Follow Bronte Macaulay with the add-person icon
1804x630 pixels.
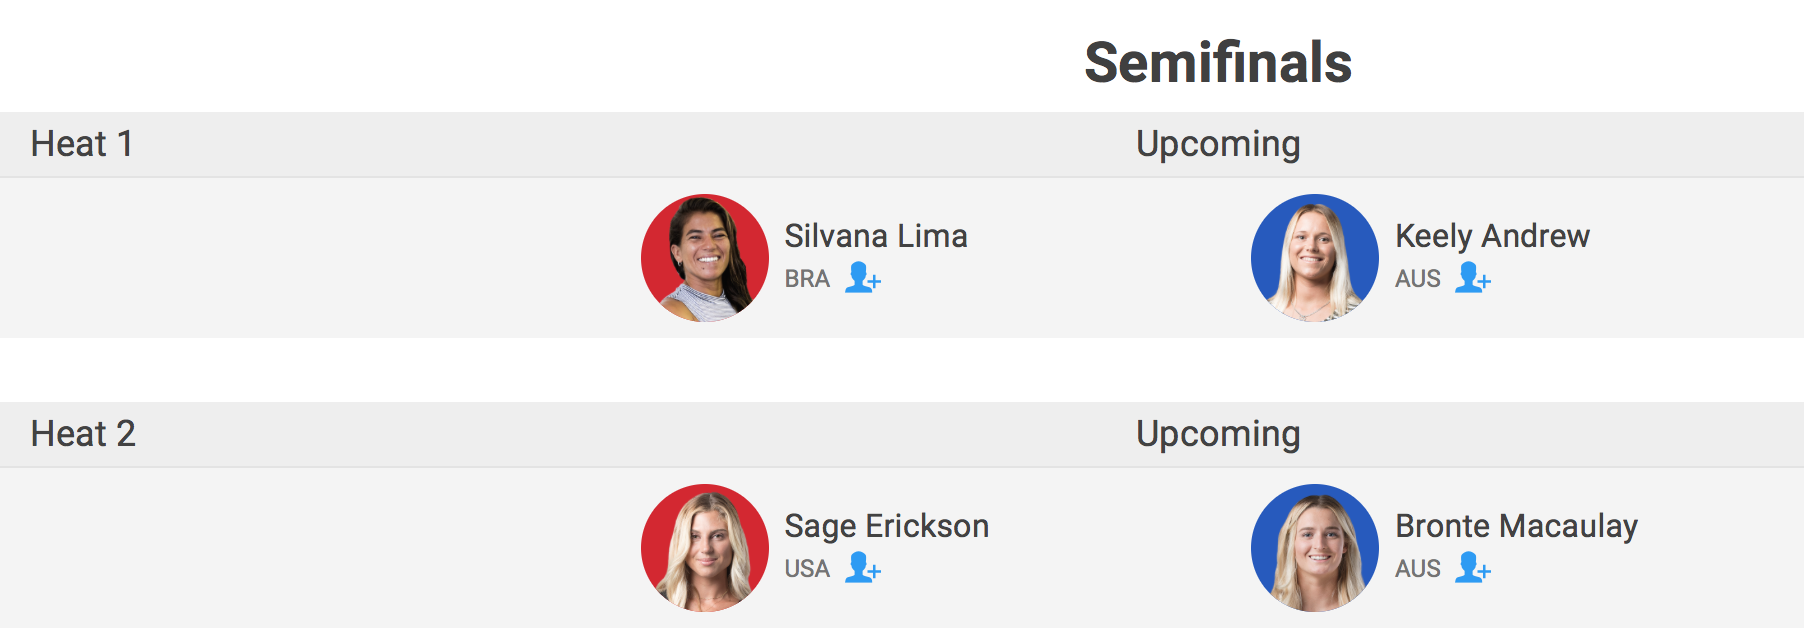(x=1472, y=567)
